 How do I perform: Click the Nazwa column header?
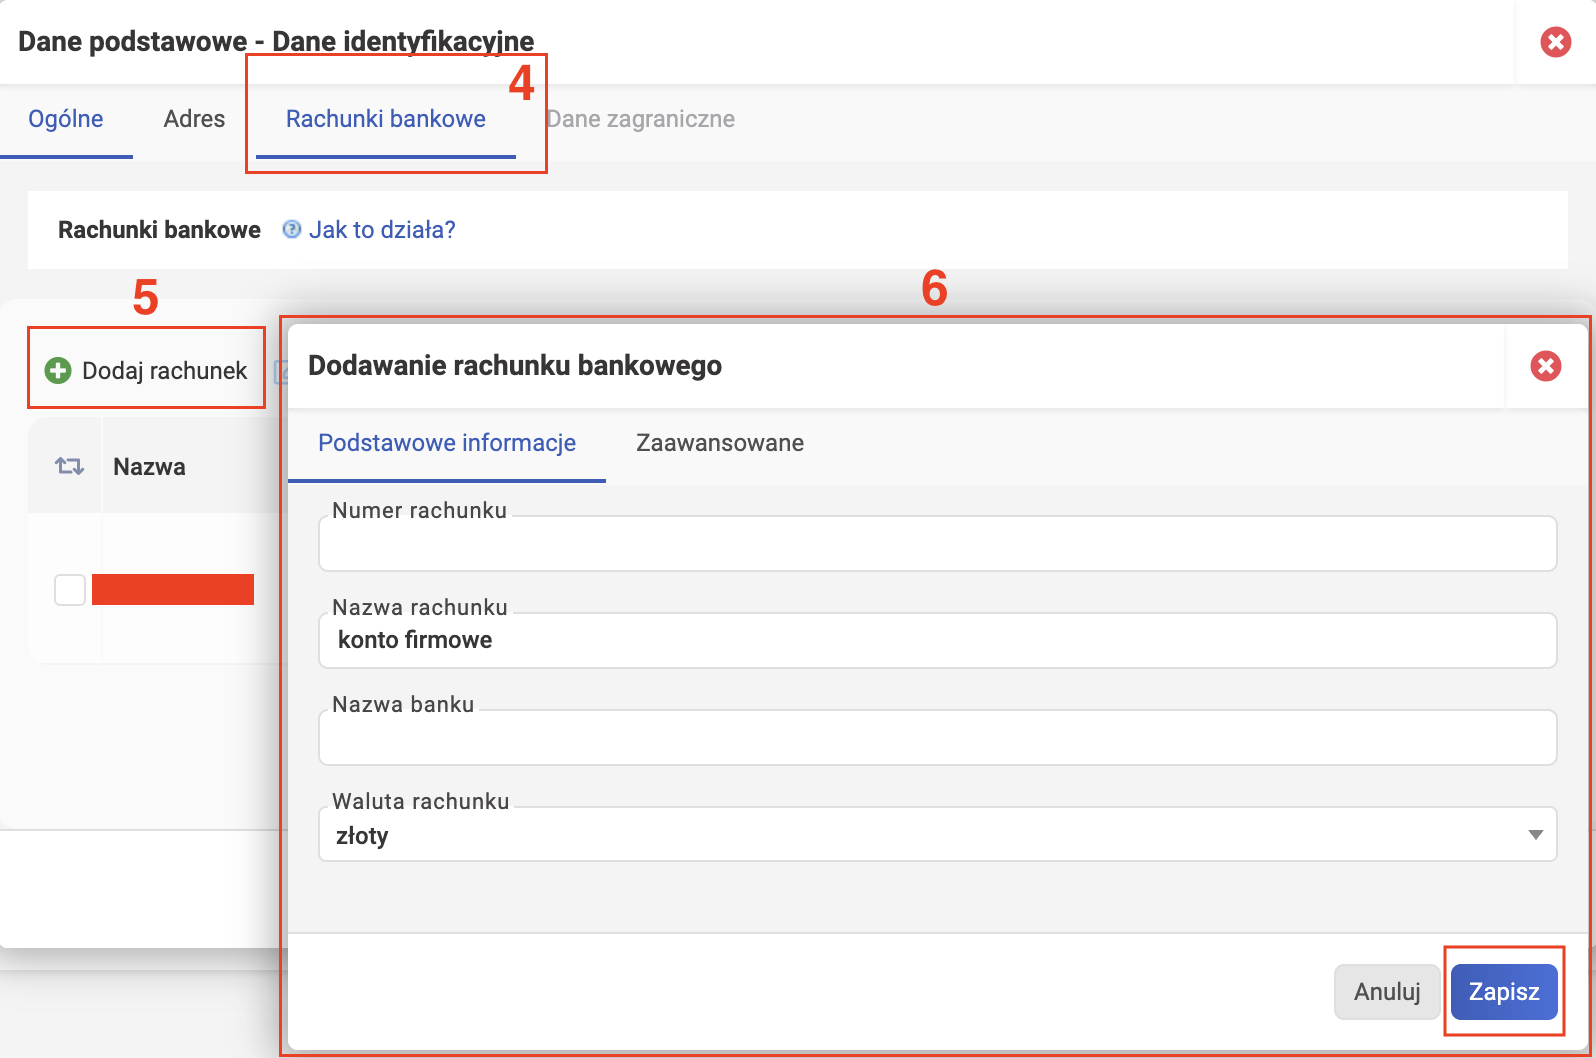pos(149,467)
